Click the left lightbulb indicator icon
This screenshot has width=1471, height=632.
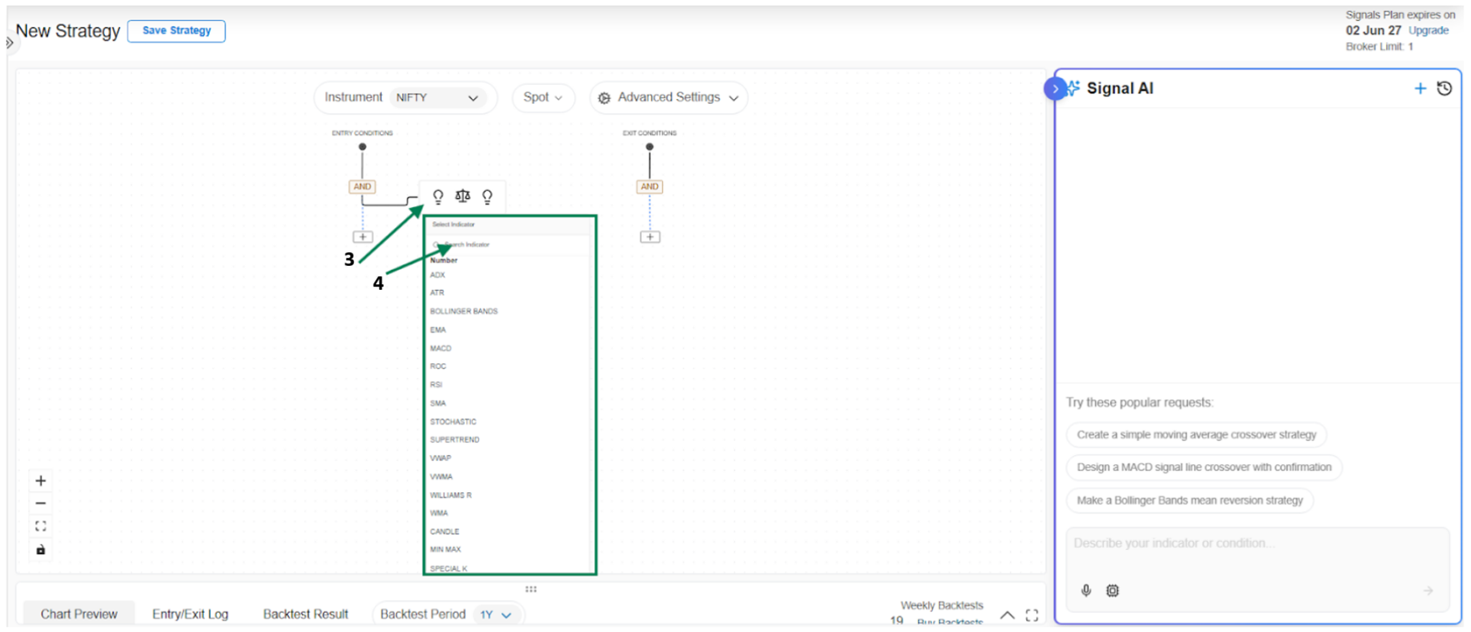click(438, 197)
